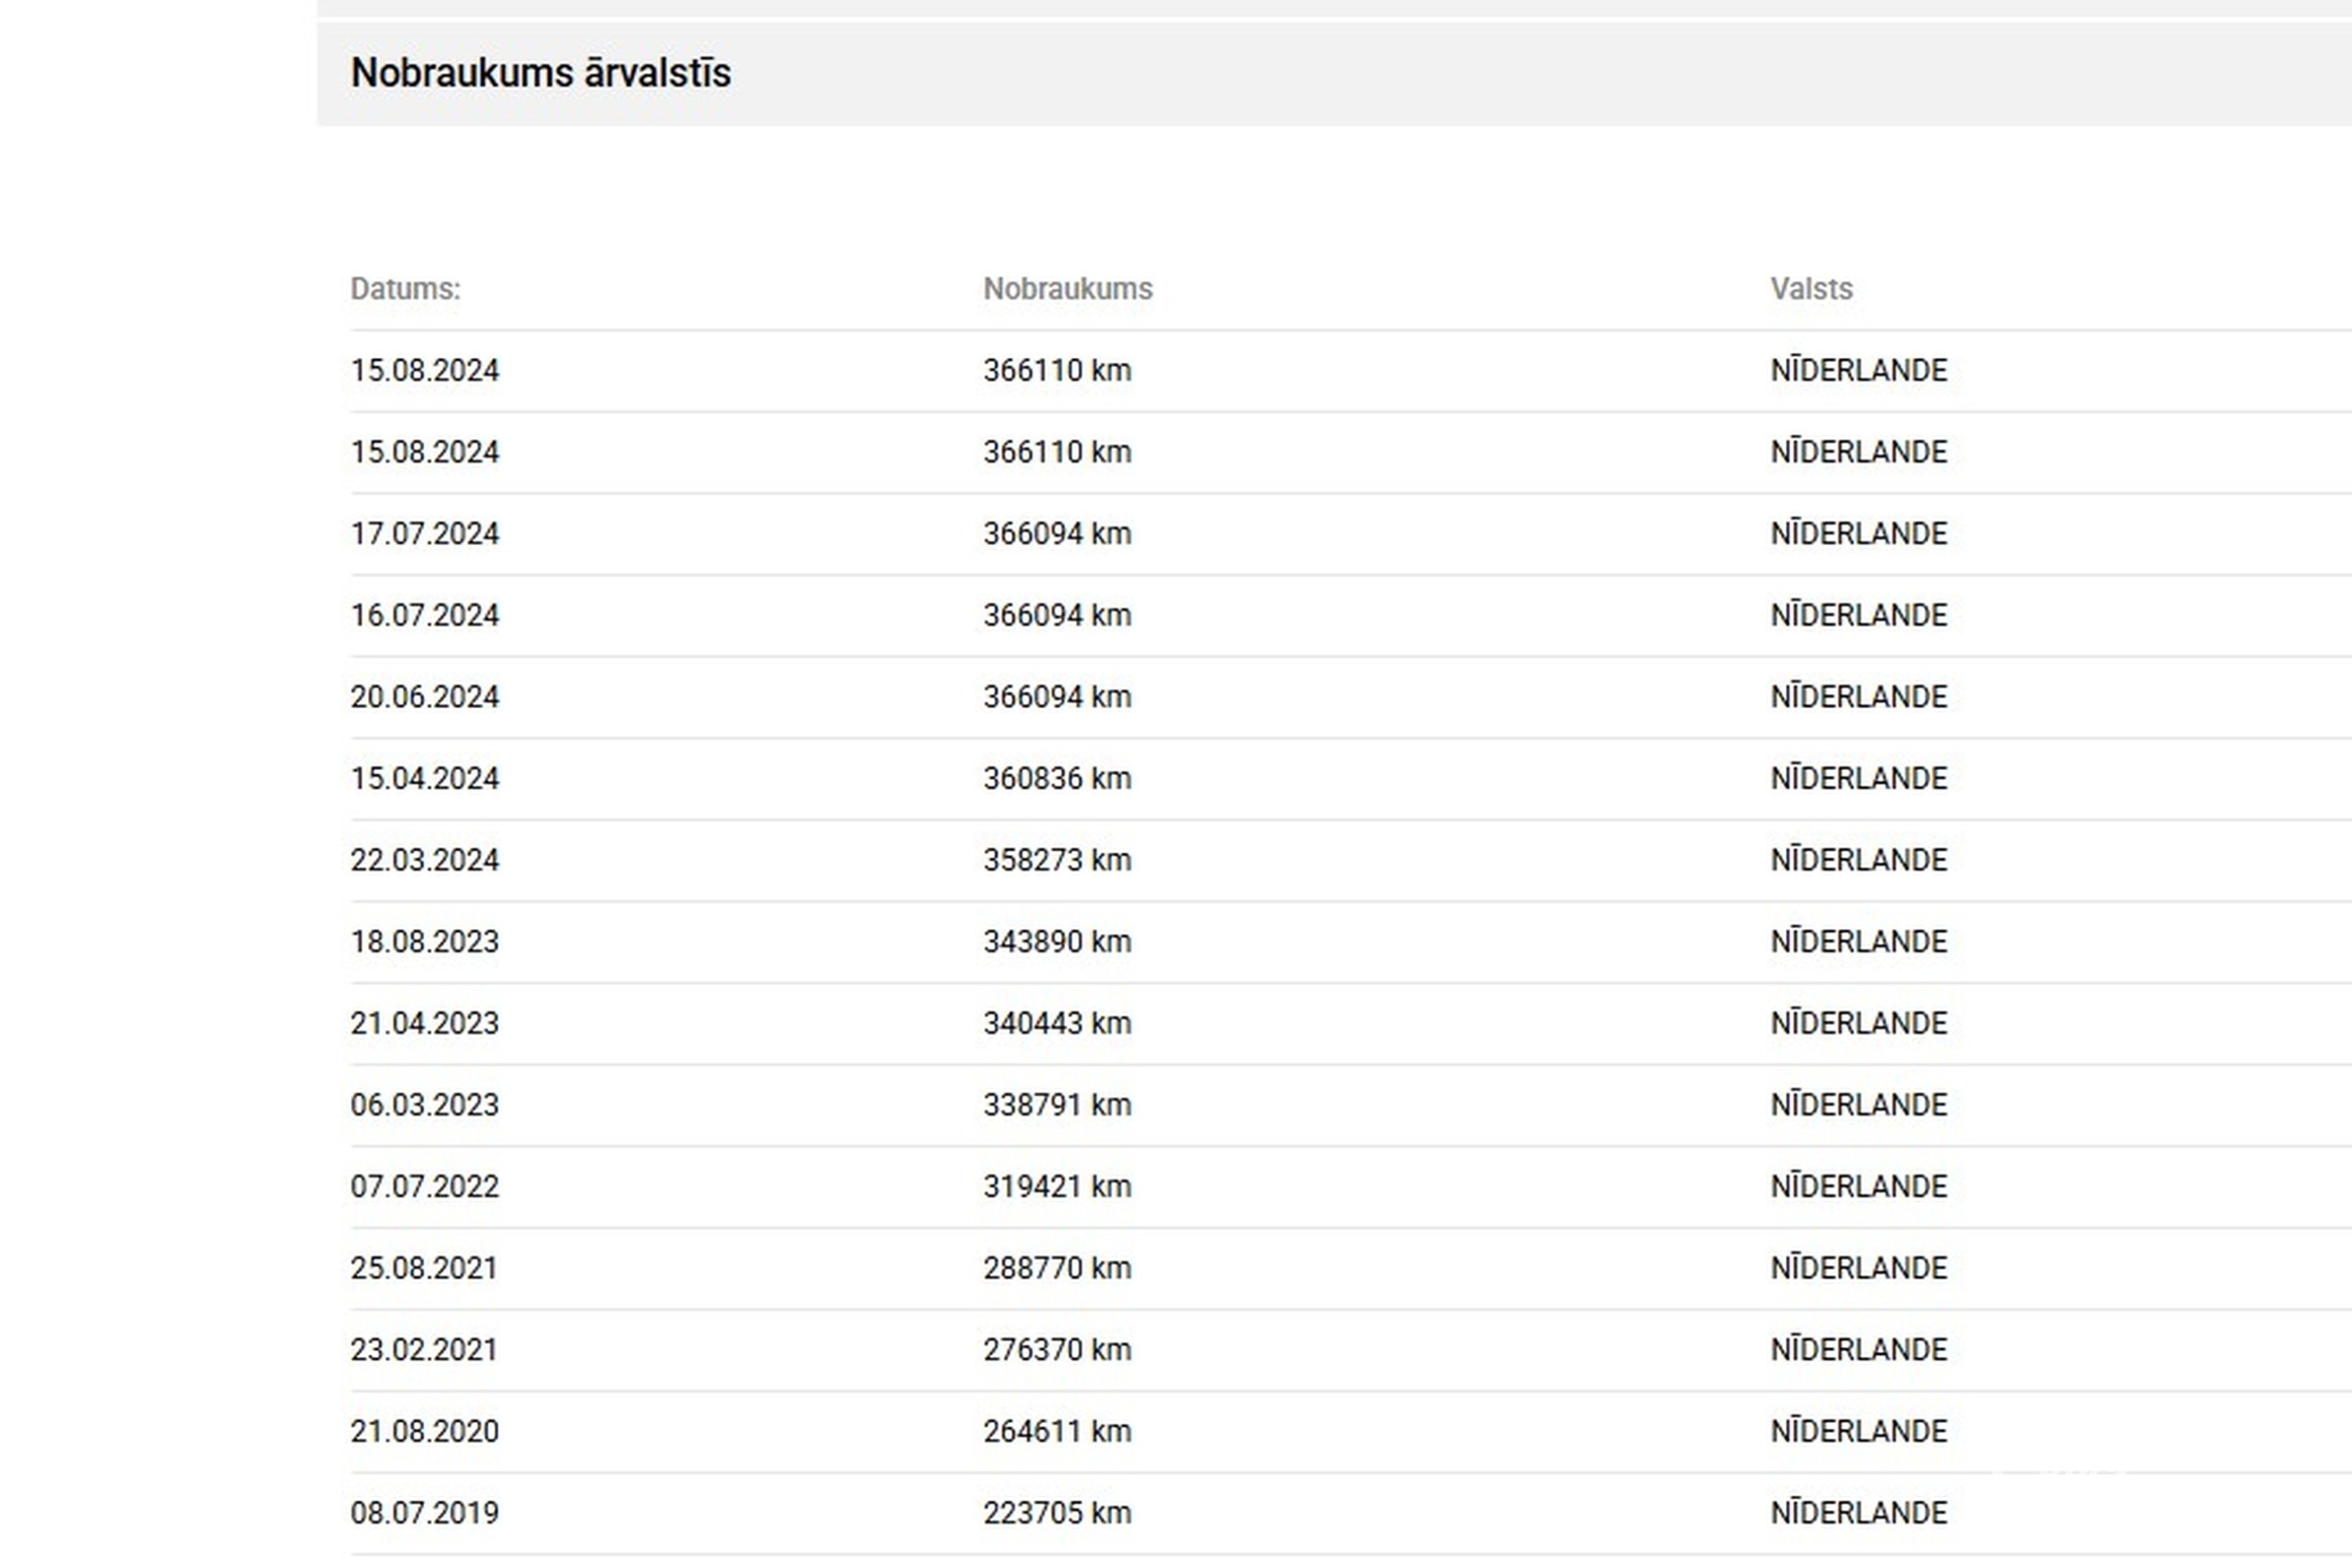Image resolution: width=2352 pixels, height=1568 pixels.
Task: Click the 360836 km mileage value
Action: [1056, 779]
